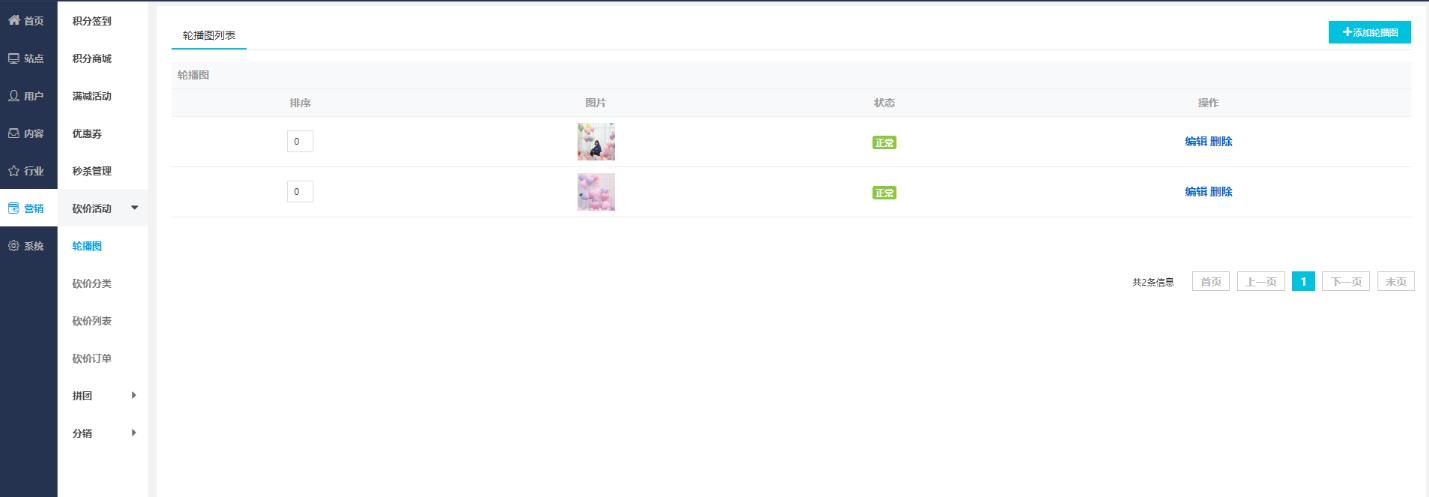Delete the second carousel image row
The height and width of the screenshot is (497, 1429).
click(1221, 191)
